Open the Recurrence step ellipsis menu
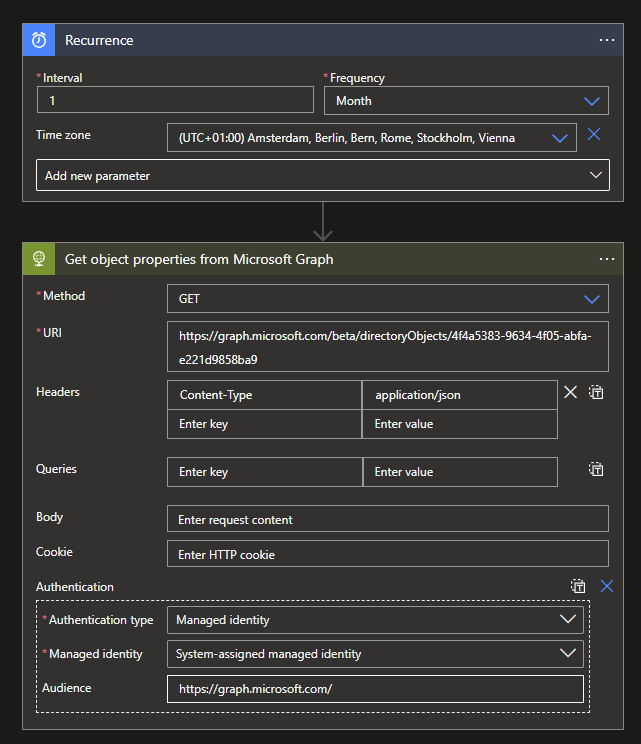 pos(606,40)
